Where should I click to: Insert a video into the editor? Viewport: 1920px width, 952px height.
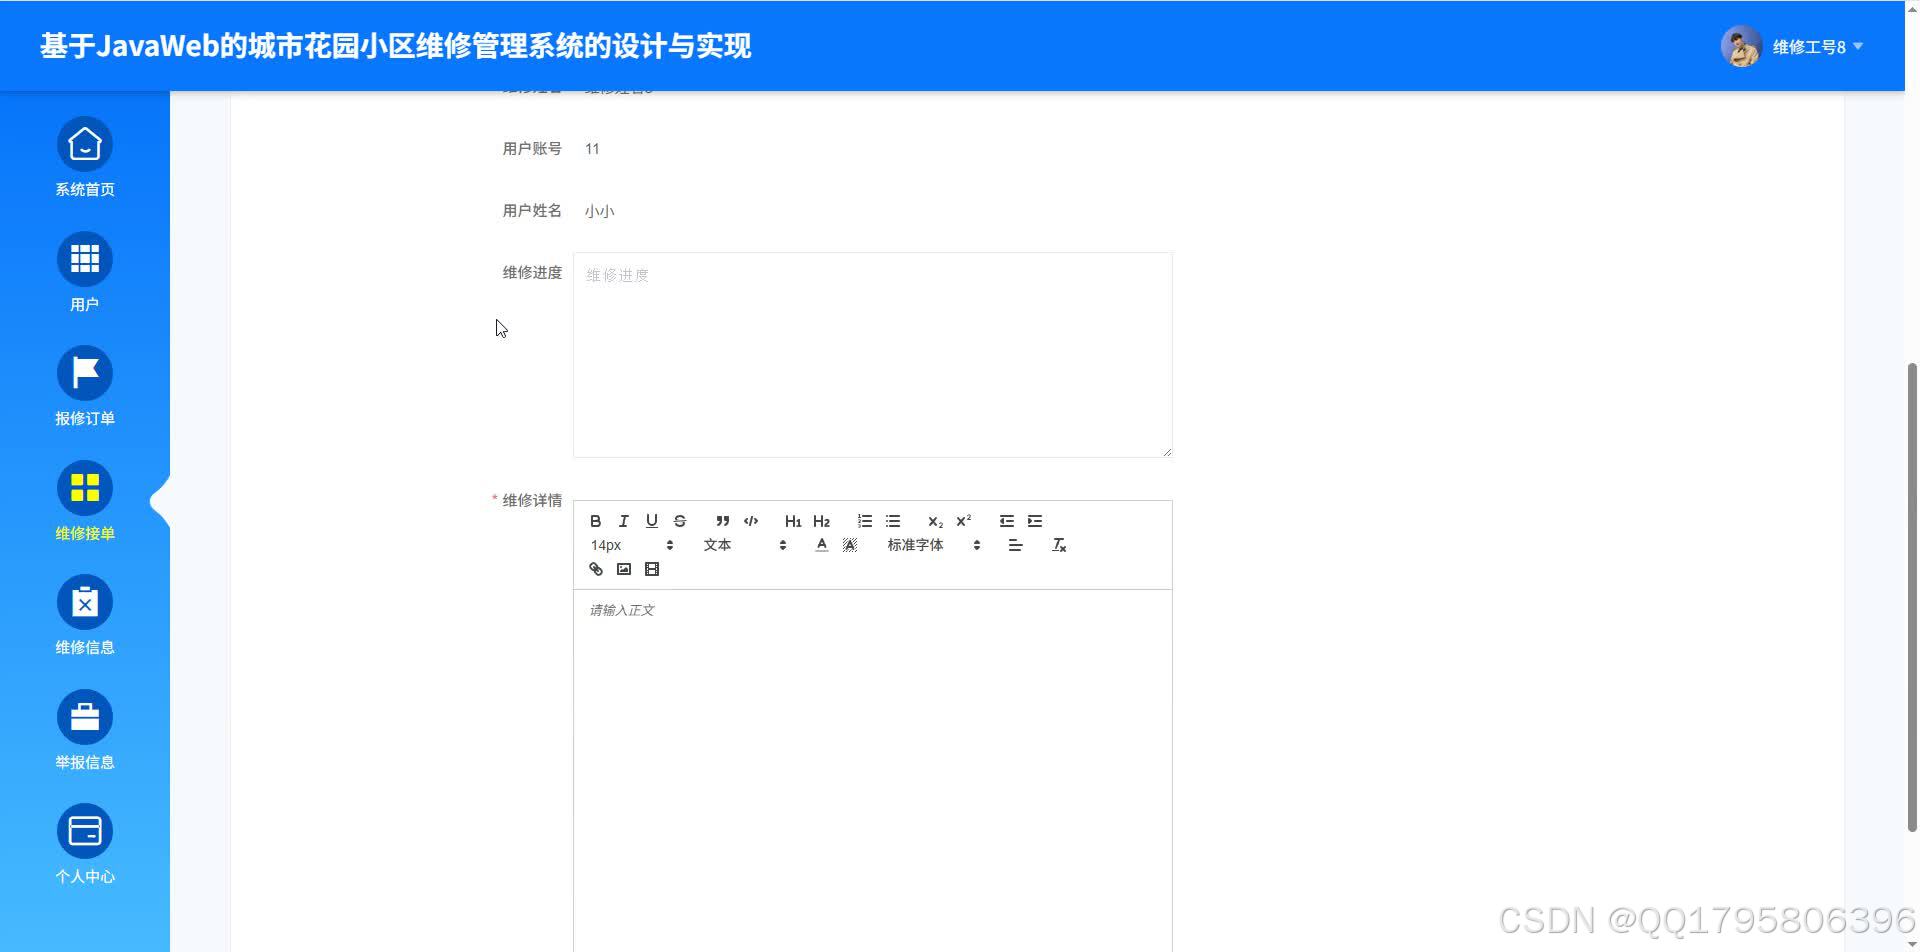[x=651, y=568]
